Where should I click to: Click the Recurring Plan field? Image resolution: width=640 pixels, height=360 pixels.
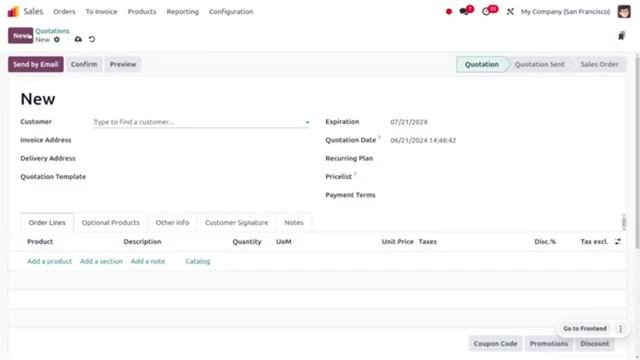point(502,158)
